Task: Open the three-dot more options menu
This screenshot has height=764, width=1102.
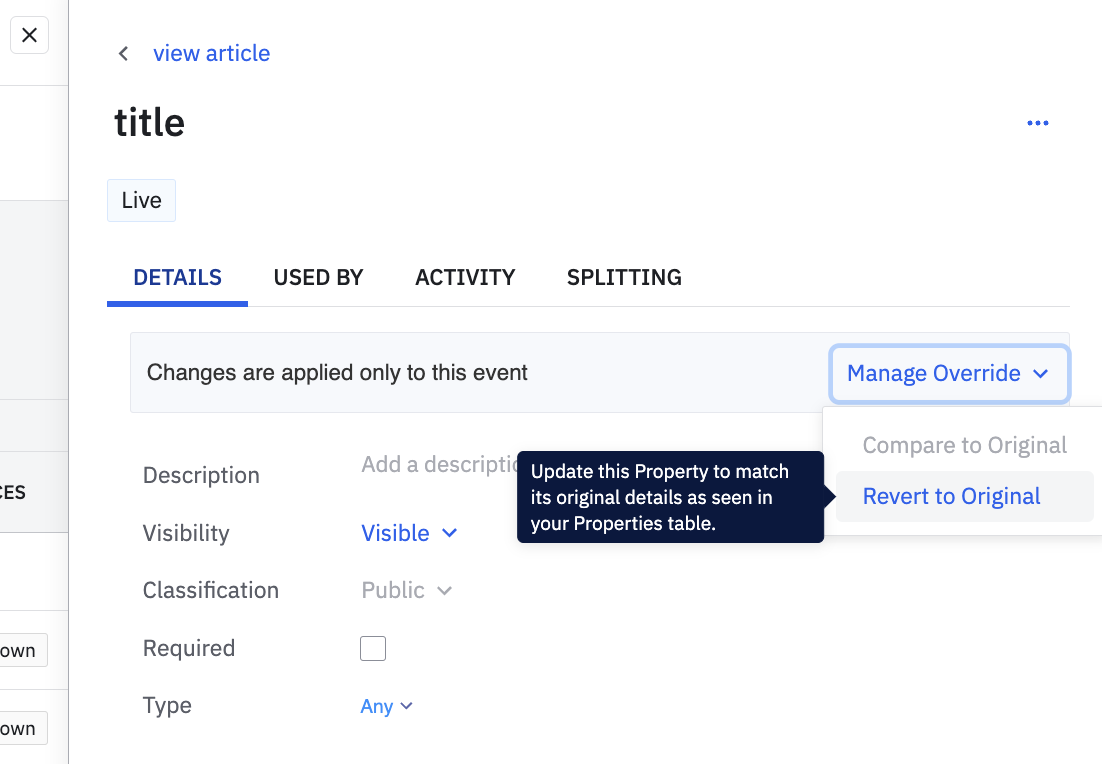Action: [1038, 123]
